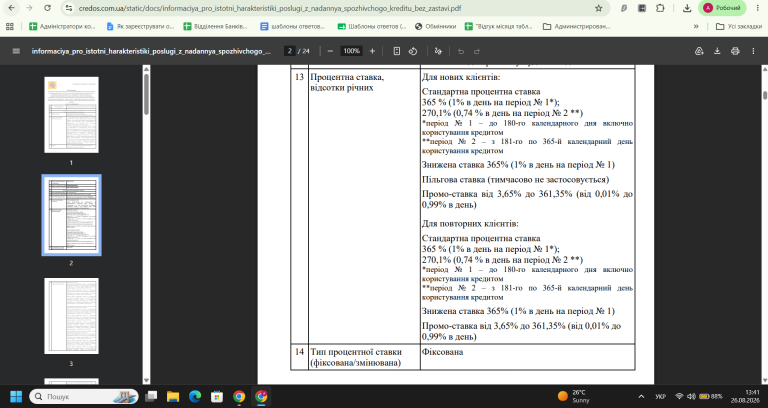Open the Робочий profile menu

722,8
